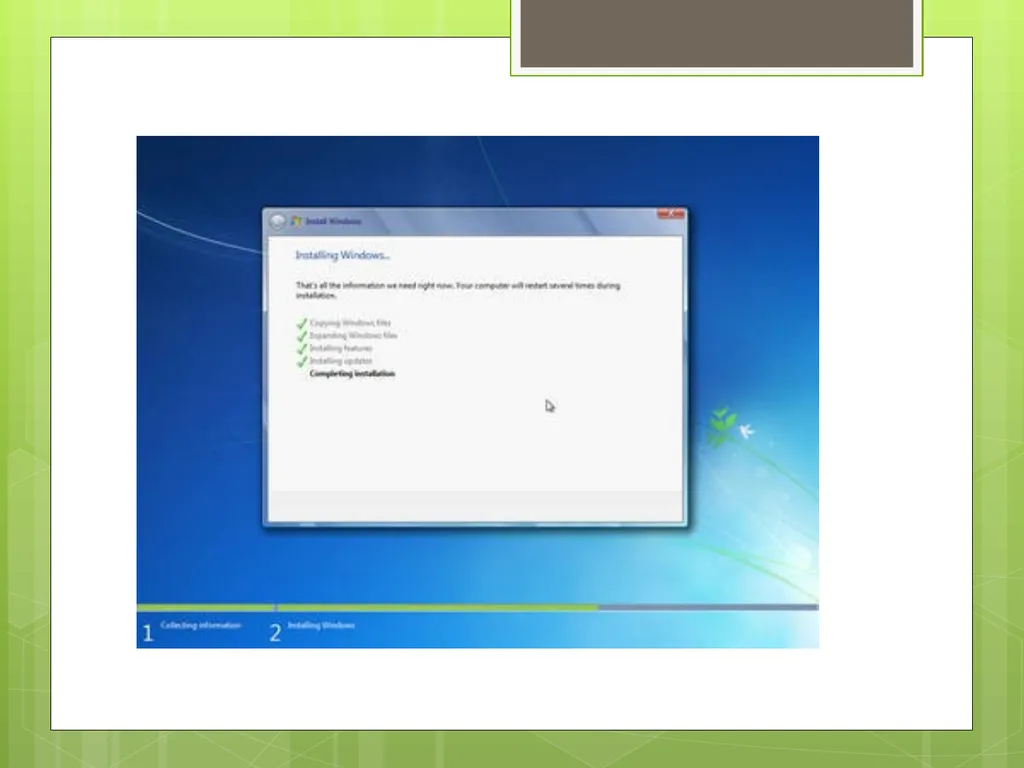Click the checkmark beside Installing updates
The height and width of the screenshot is (768, 1024).
[302, 361]
